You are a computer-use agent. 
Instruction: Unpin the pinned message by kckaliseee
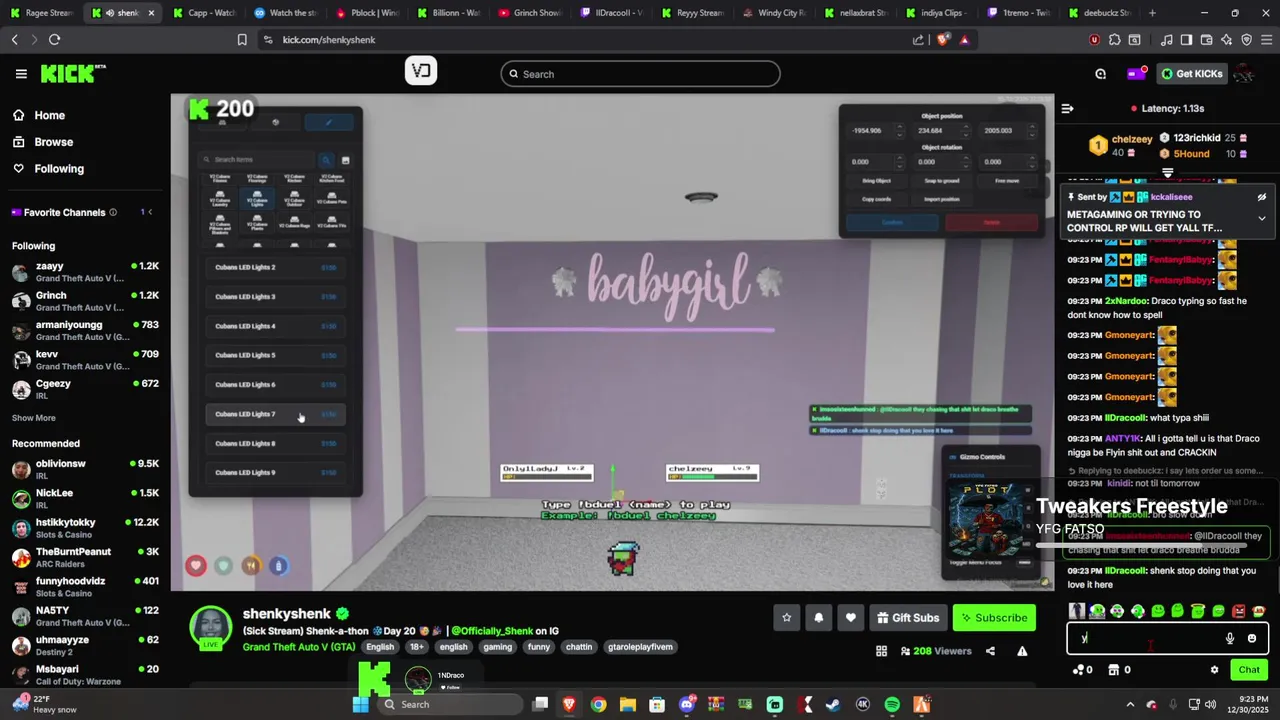(1262, 197)
